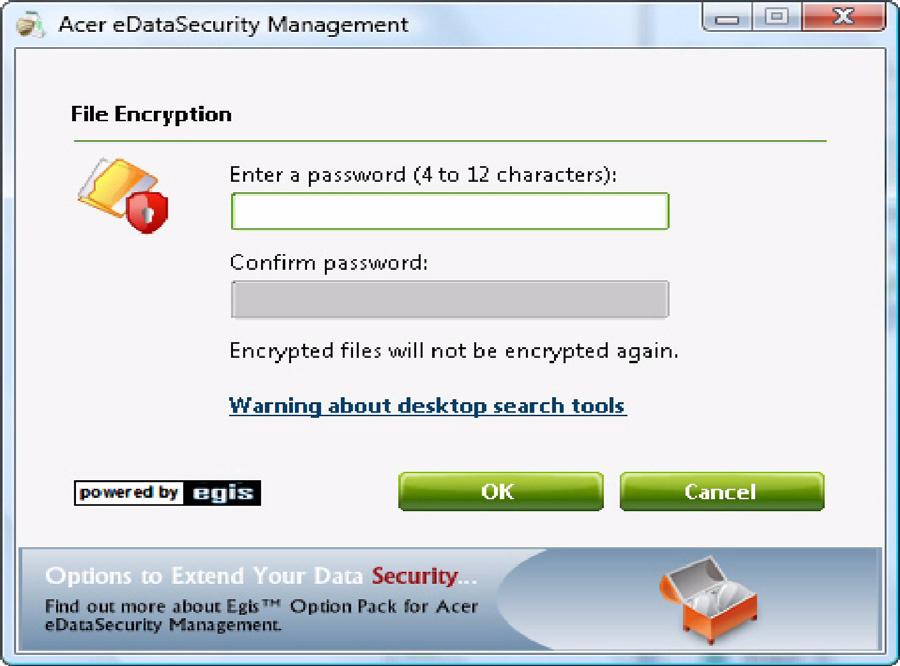Click the Acer eDataSecurity title bar icon
This screenshot has height=666, width=900.
click(29, 25)
